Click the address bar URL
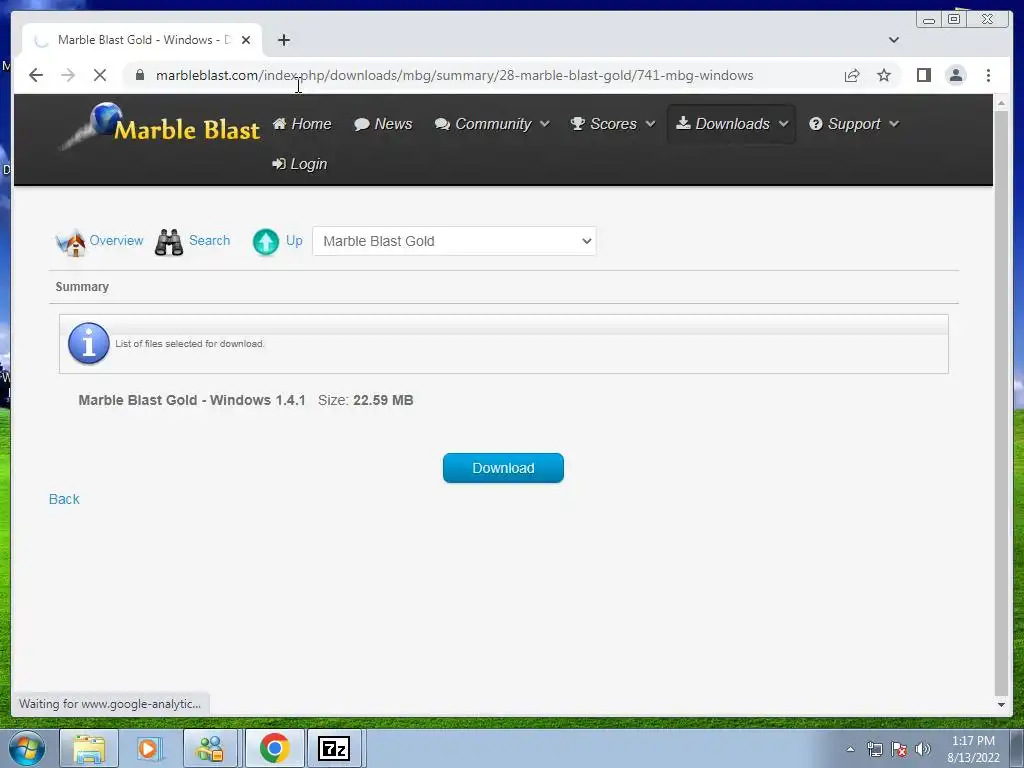 coord(455,75)
